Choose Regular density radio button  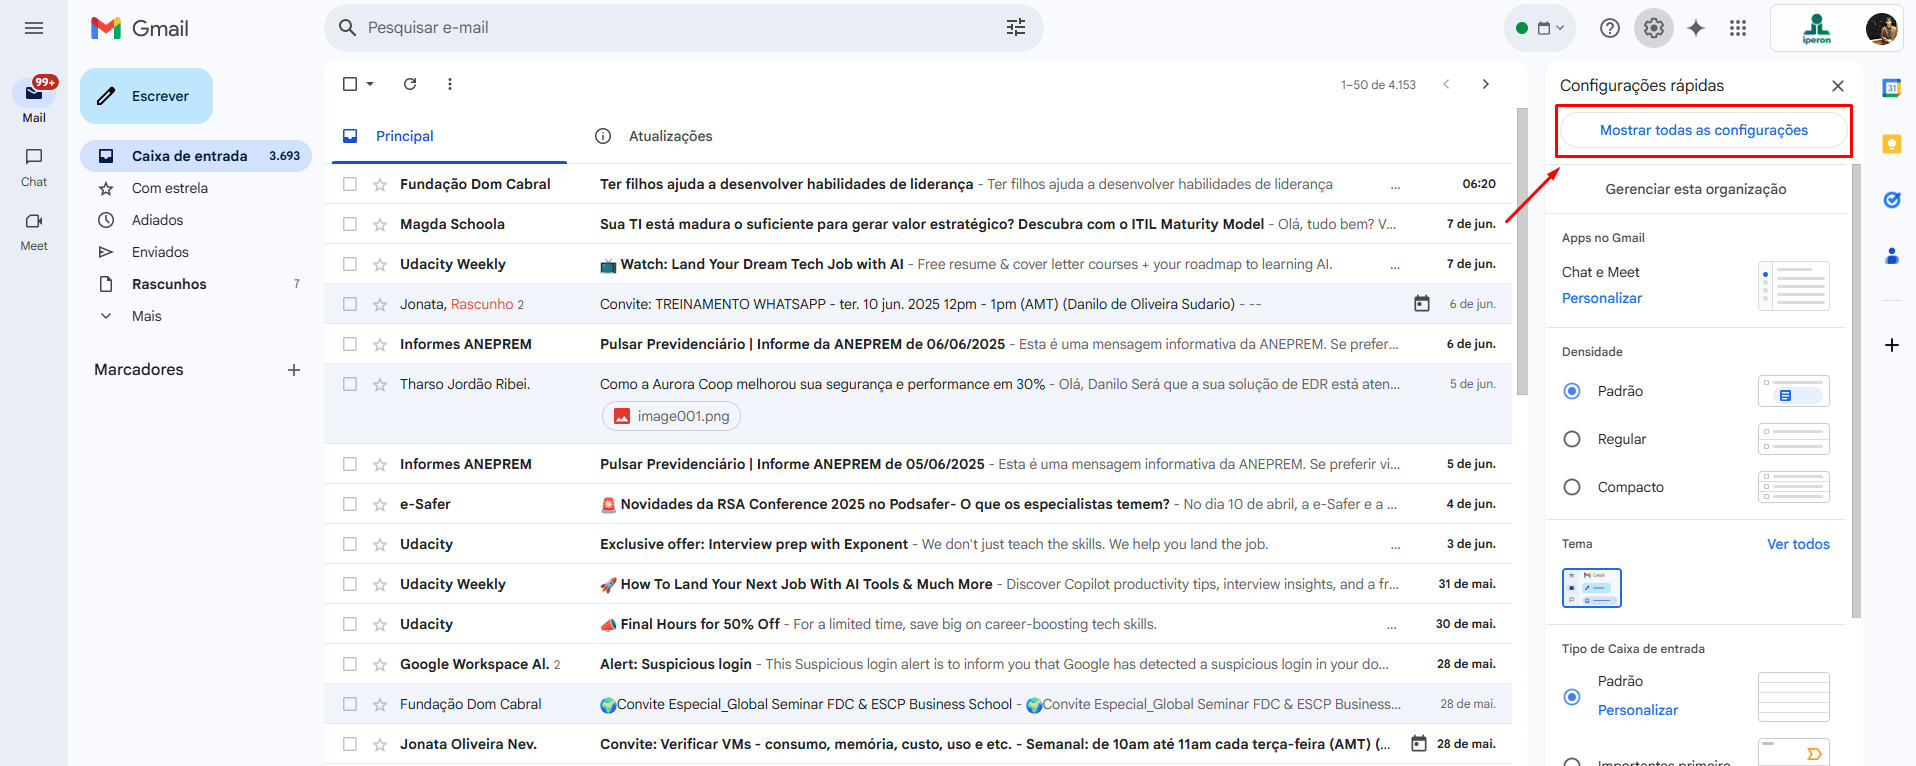click(x=1572, y=439)
